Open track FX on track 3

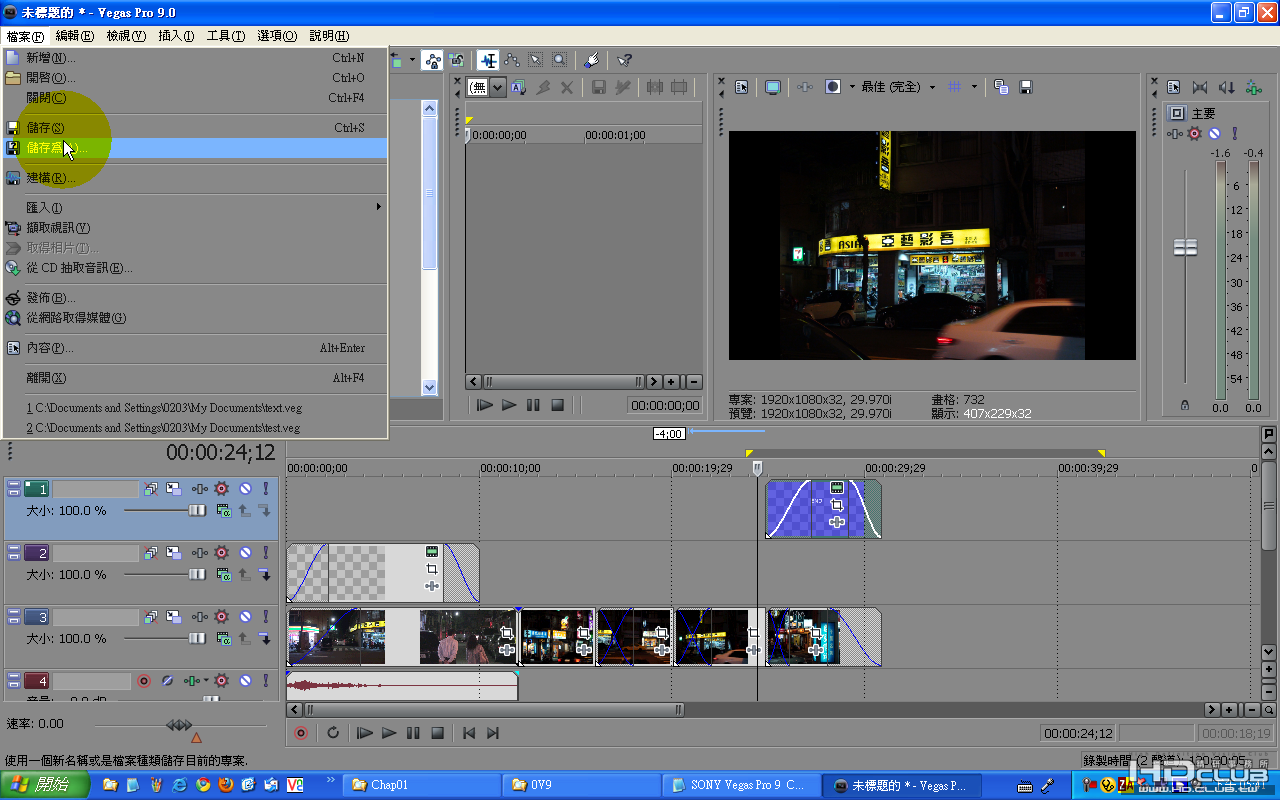[x=222, y=617]
